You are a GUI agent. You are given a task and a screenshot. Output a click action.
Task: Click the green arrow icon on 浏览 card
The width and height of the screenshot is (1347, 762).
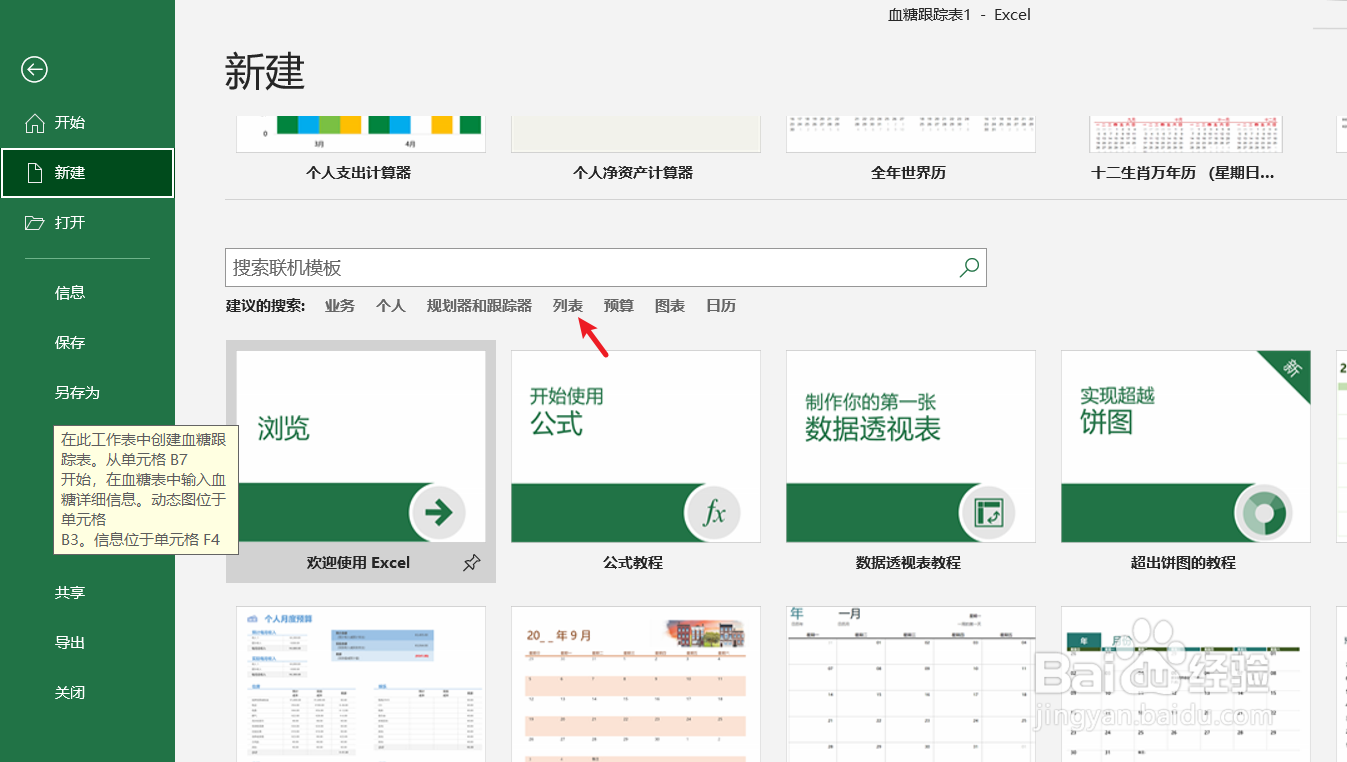[438, 513]
